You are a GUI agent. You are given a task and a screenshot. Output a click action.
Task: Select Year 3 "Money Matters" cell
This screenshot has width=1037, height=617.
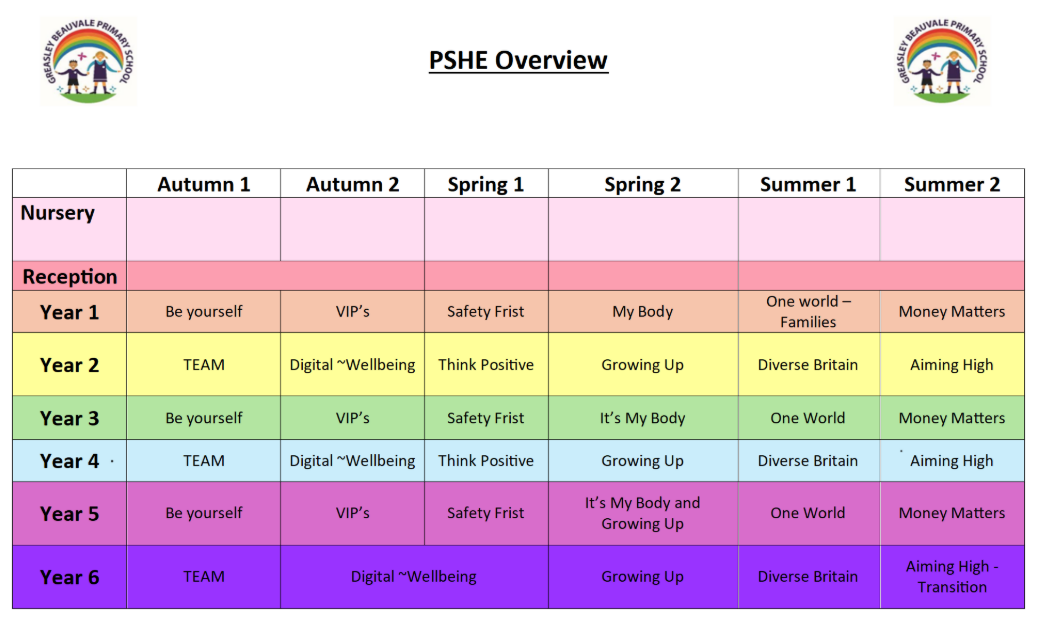tap(951, 418)
